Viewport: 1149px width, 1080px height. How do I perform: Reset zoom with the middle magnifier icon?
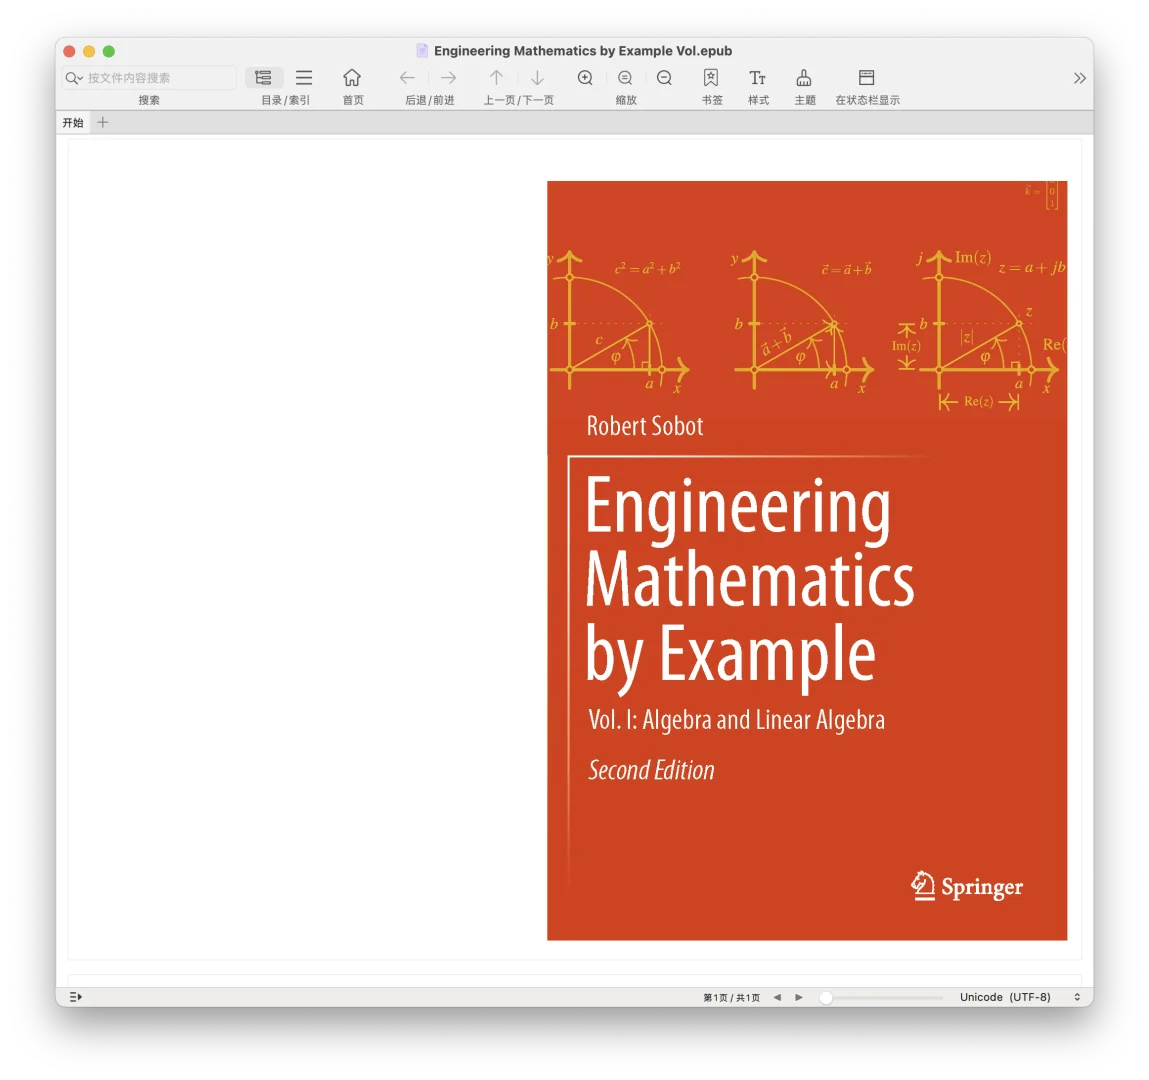click(625, 78)
